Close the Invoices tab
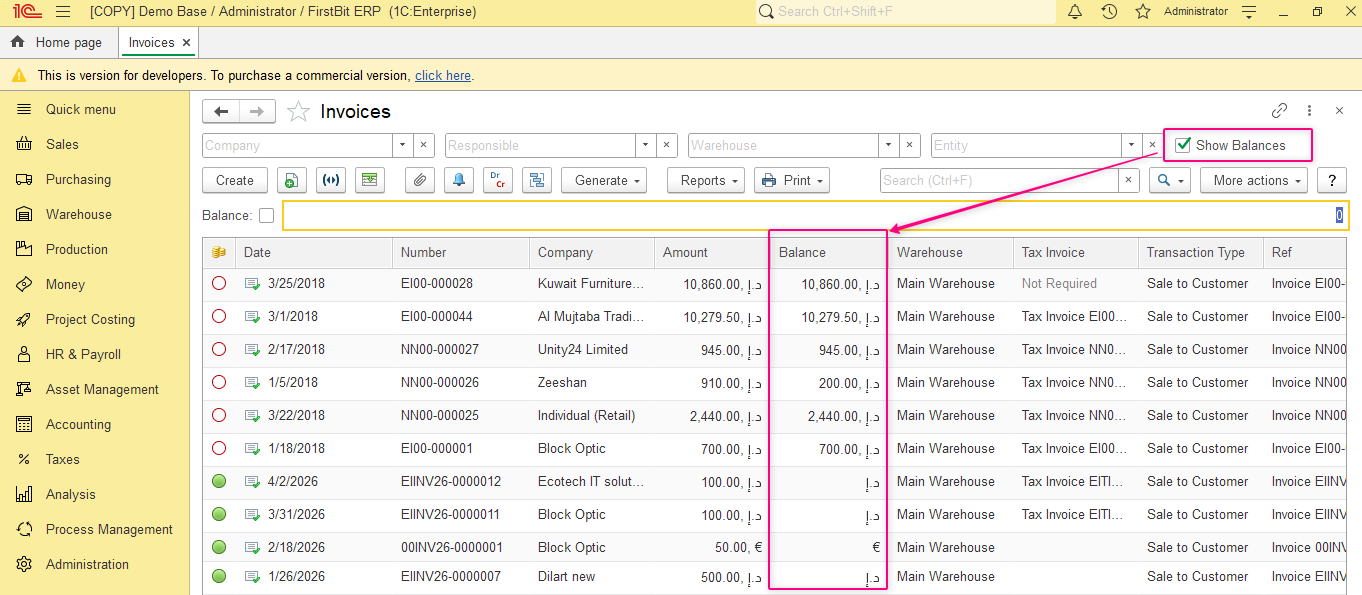Viewport: 1362px width, 595px height. [186, 43]
